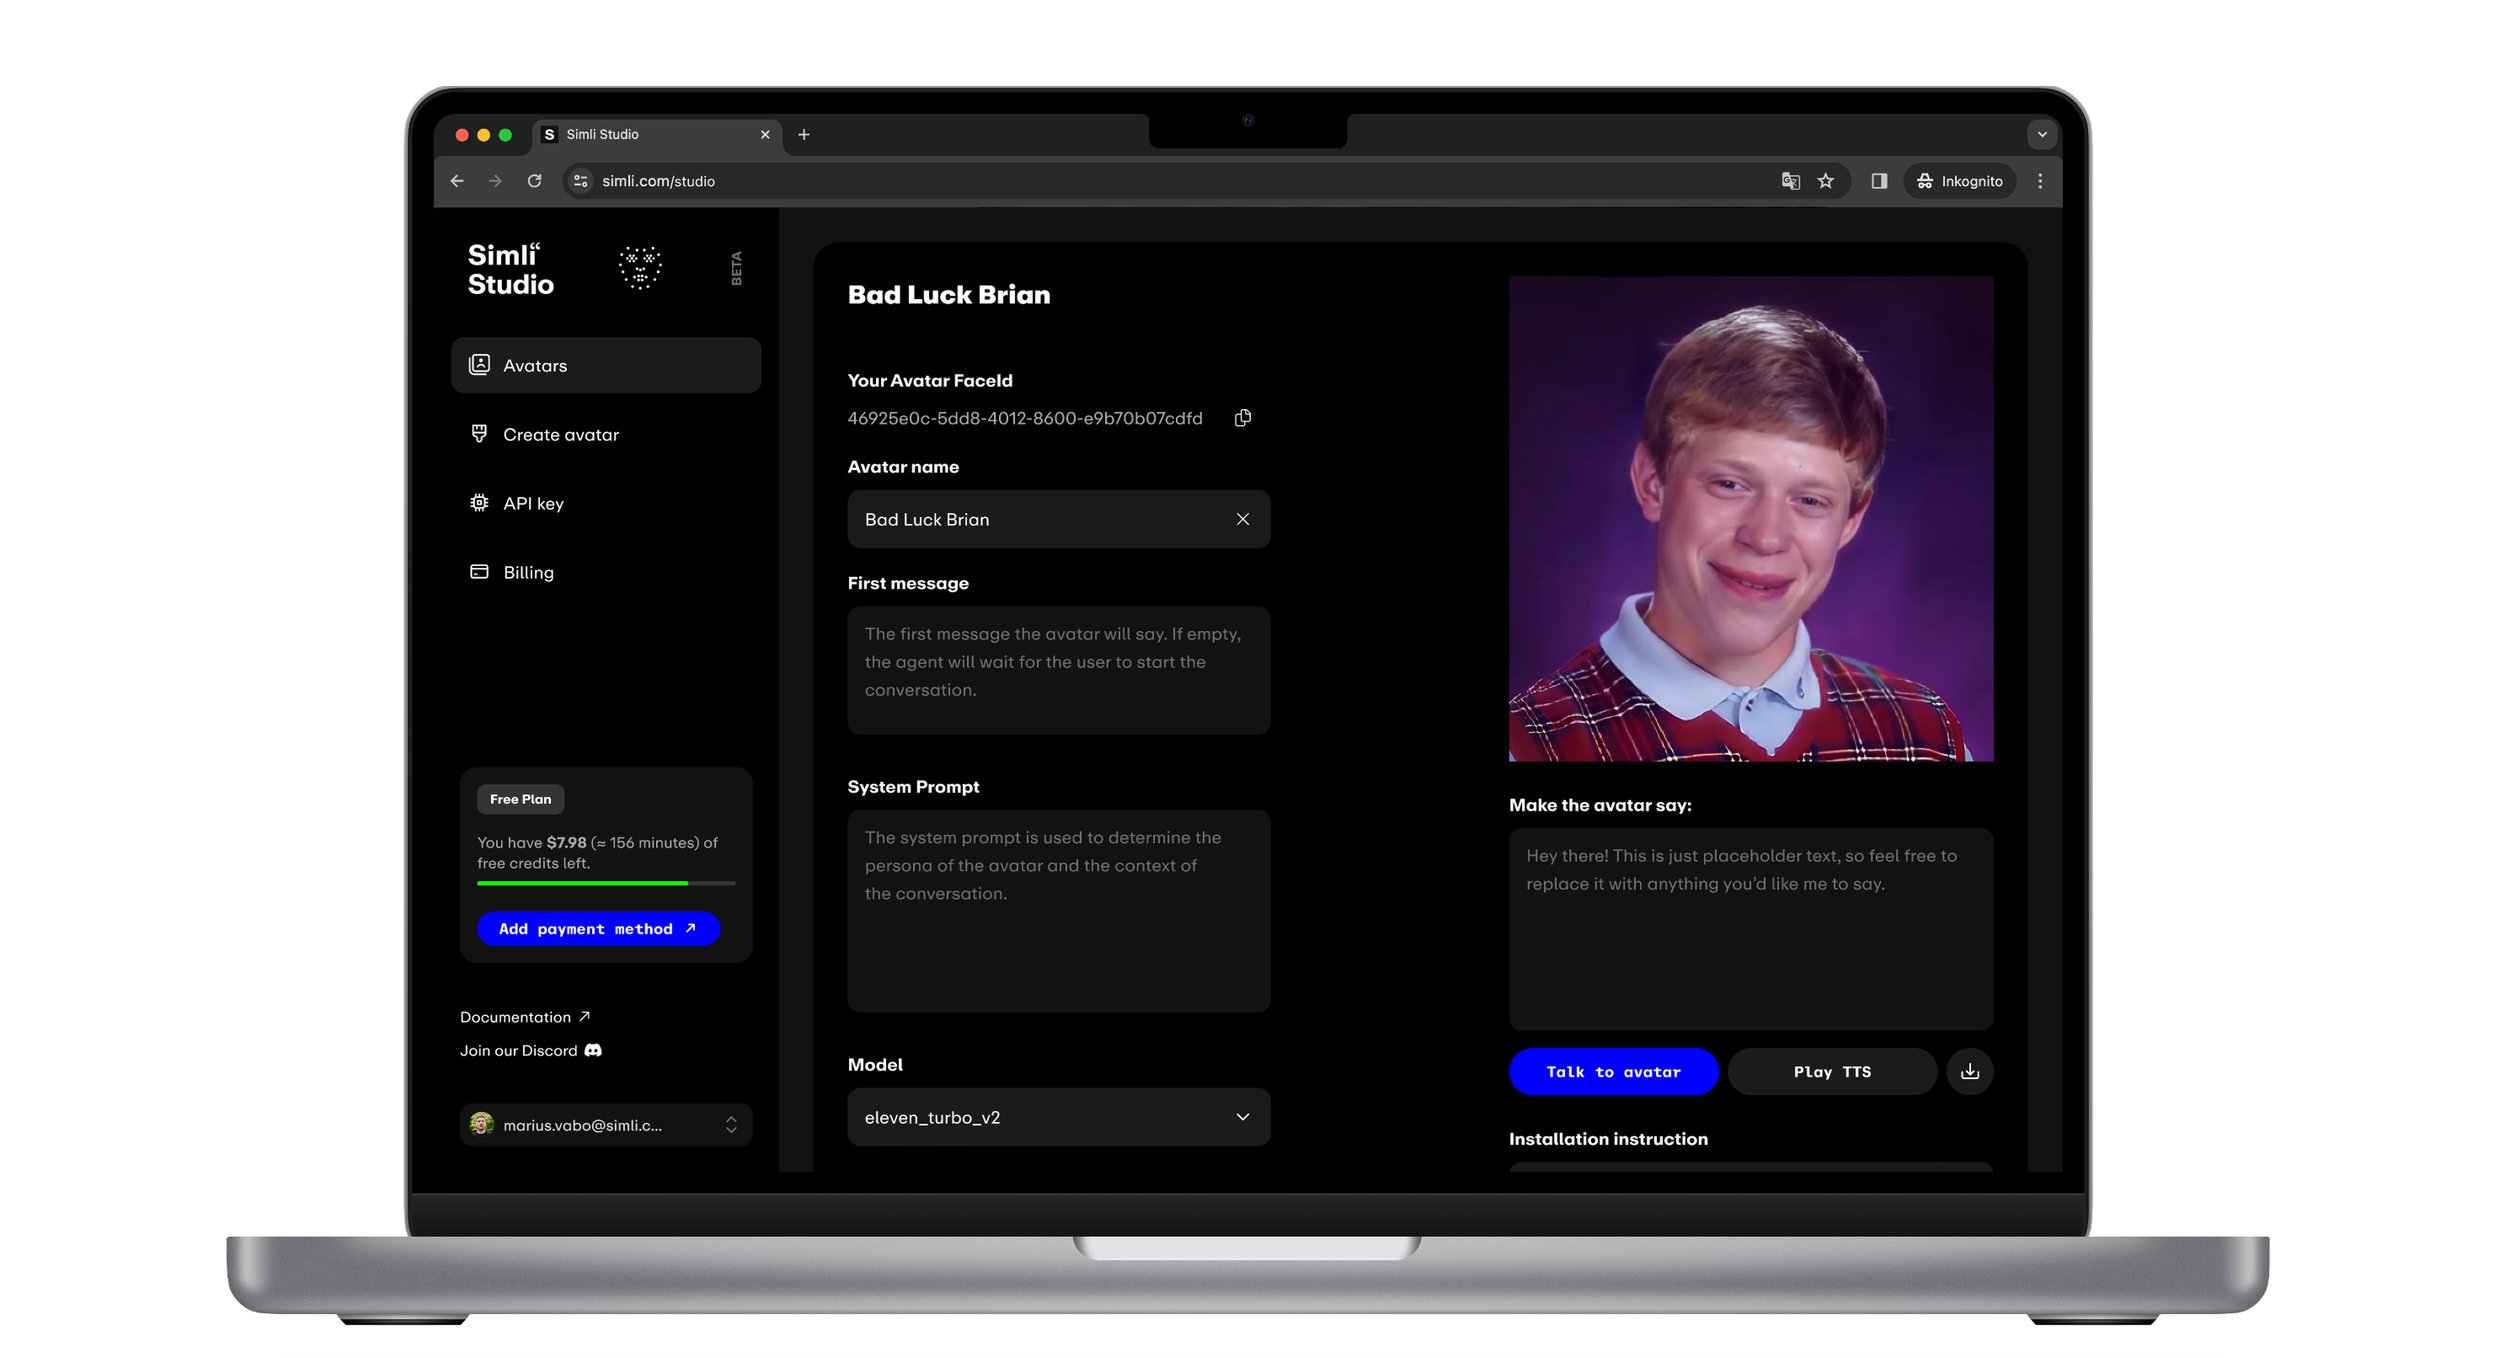Expand the account switcher for marius.vabo

(606, 1125)
